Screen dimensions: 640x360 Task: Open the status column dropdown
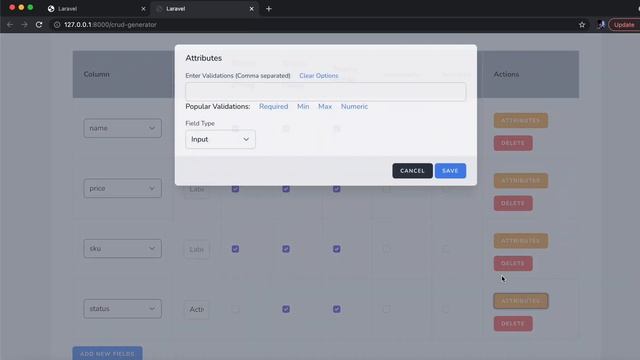(122, 309)
